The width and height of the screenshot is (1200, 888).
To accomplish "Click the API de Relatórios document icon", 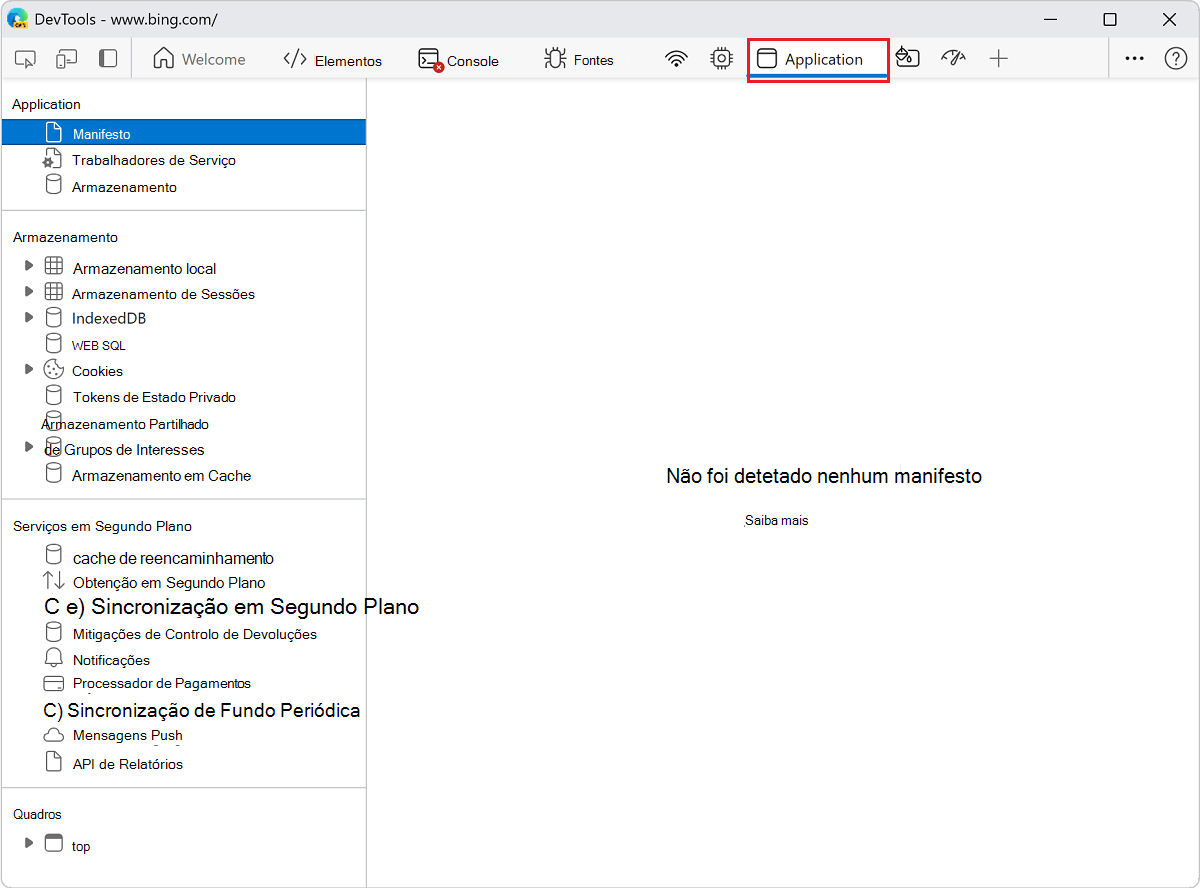I will pyautogui.click(x=54, y=762).
